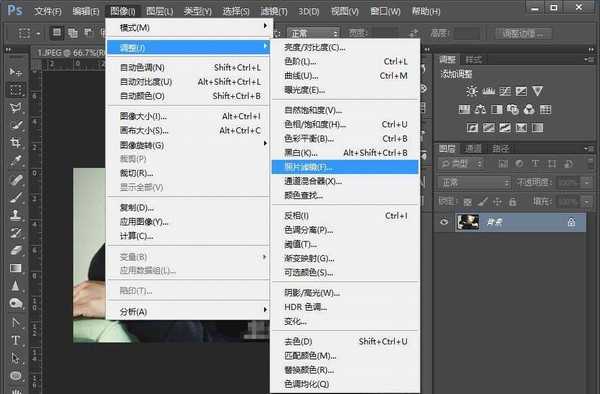Switch to the 样式 tab
Viewport: 600px width, 394px height.
(474, 60)
